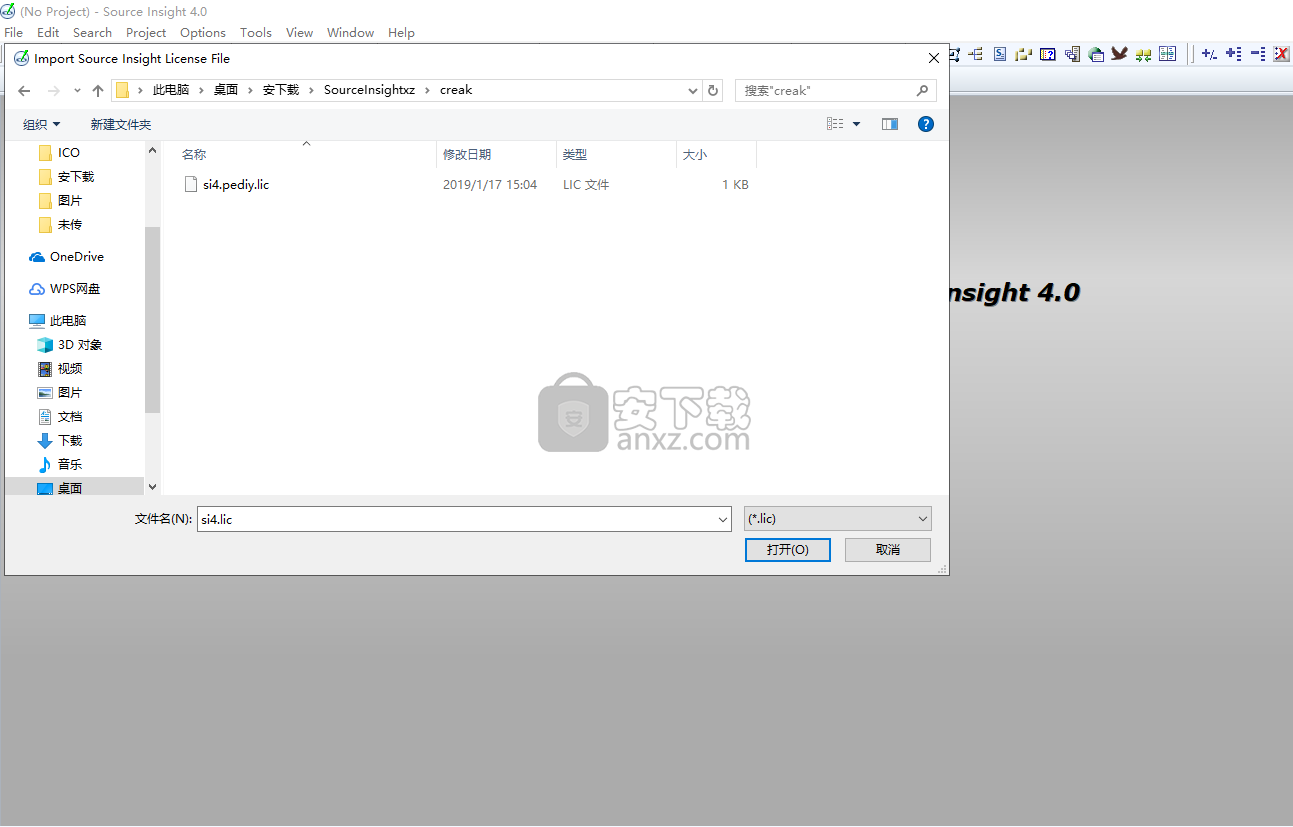The width and height of the screenshot is (1293, 827).
Task: Open the (*.lic) file type dropdown
Action: point(838,519)
